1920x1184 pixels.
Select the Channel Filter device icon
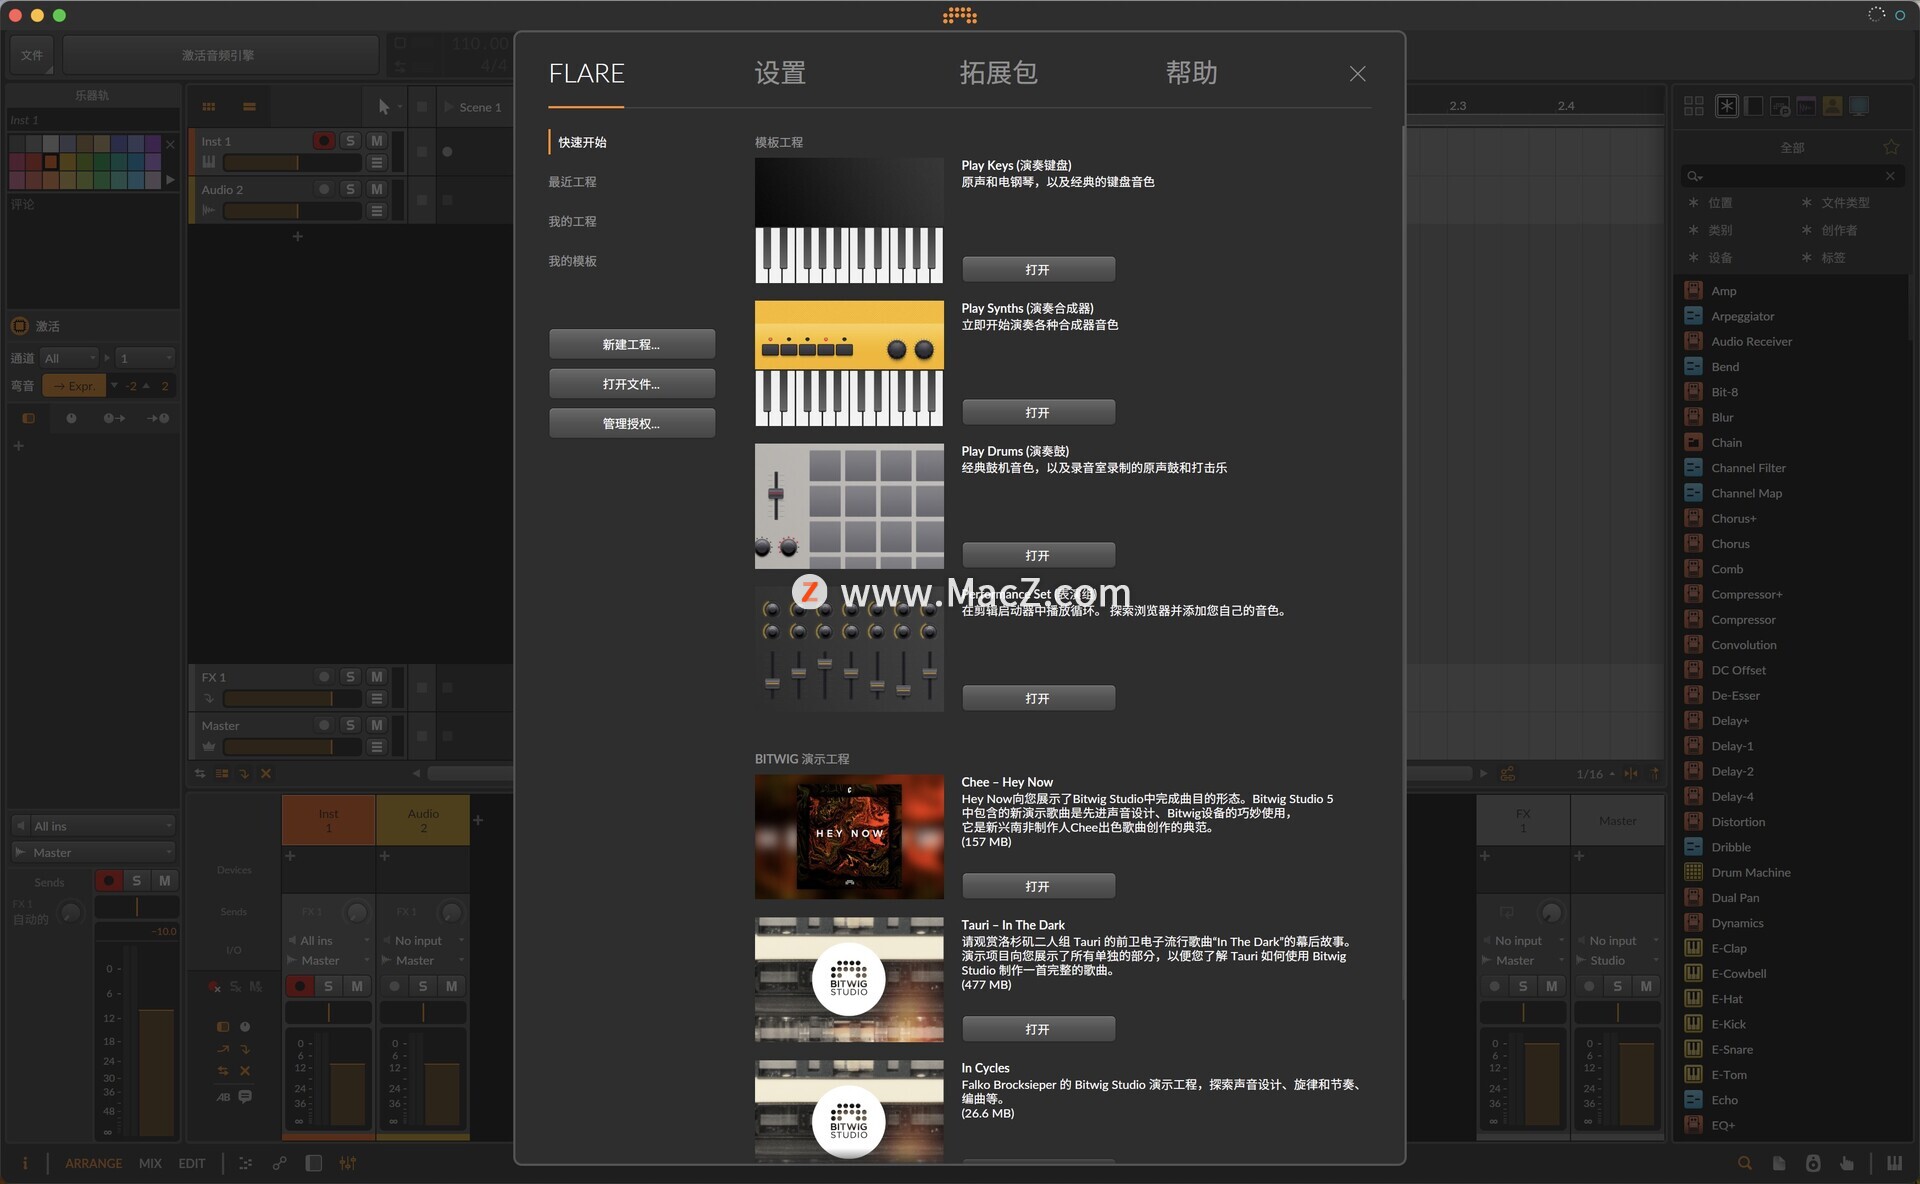coord(1693,468)
